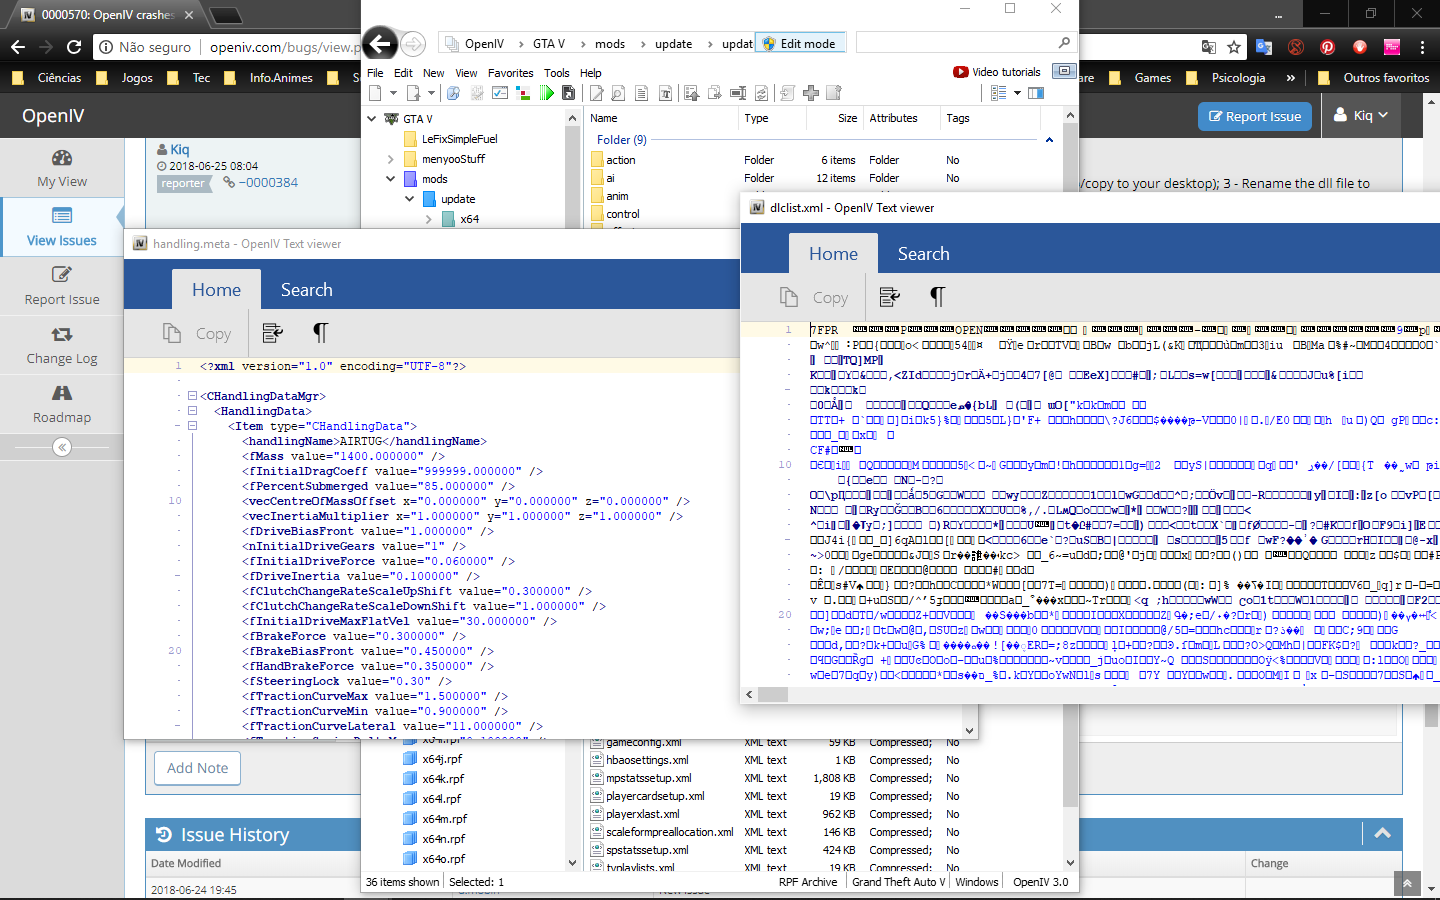
Task: Switch to Search tab in handling.meta viewer
Action: pyautogui.click(x=306, y=290)
